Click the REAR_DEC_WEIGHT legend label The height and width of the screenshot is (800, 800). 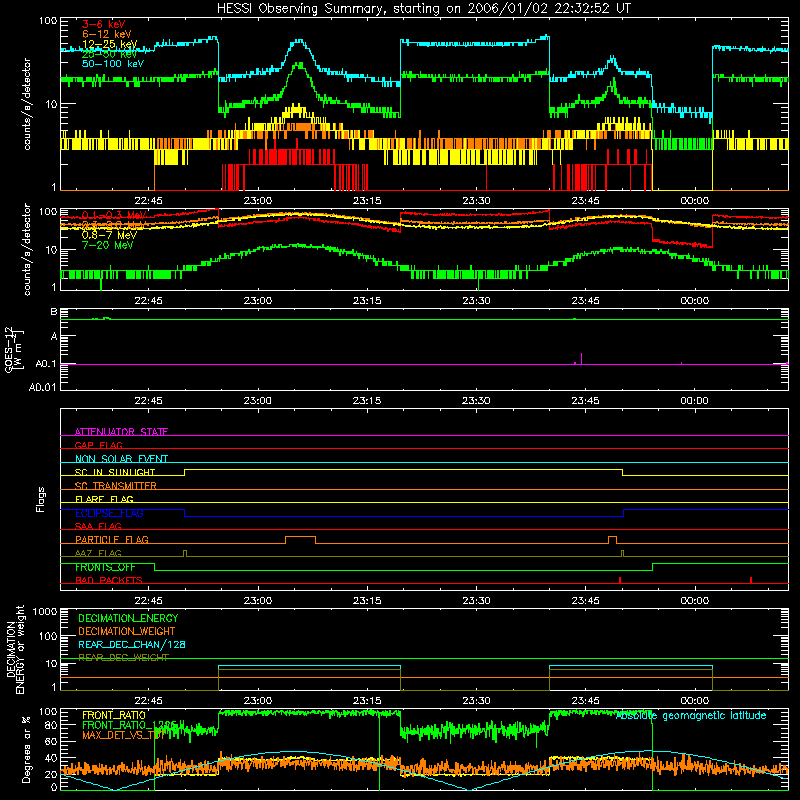tap(123, 658)
